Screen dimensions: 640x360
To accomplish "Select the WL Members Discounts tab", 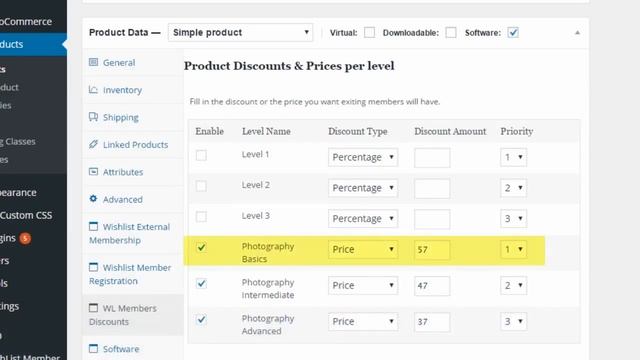I will point(133,315).
